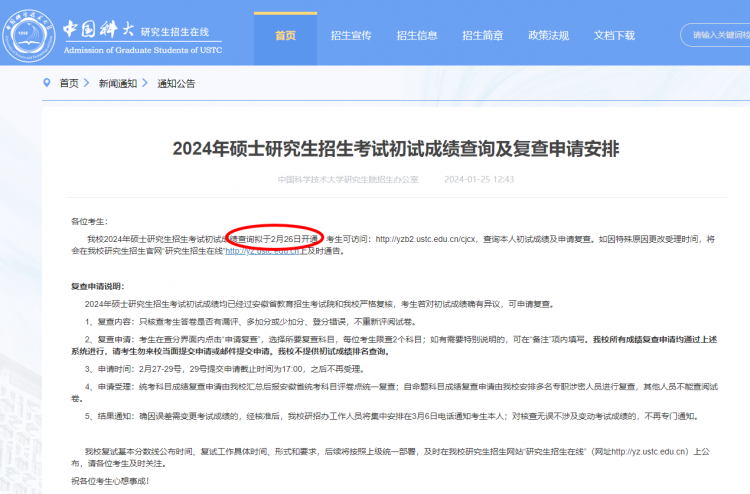
Task: Open the 招生信息 navigation menu
Action: tap(417, 36)
